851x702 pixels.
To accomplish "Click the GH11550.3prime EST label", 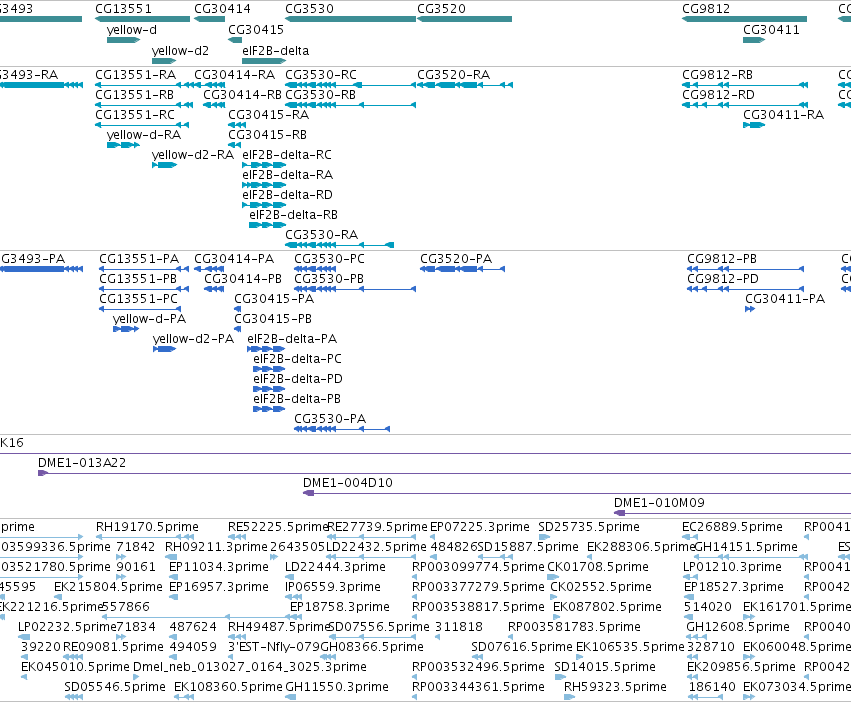I will point(337,687).
